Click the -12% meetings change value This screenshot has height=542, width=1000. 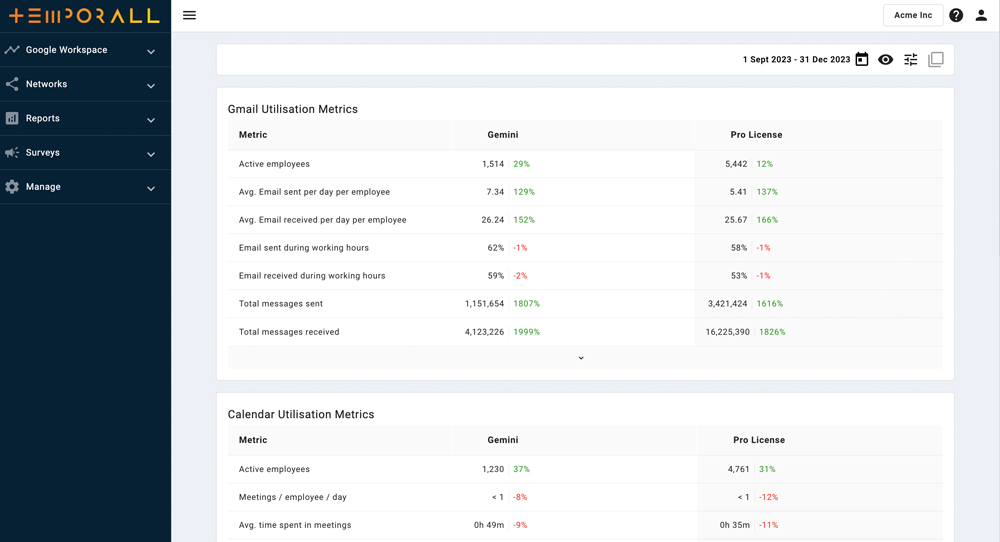pyautogui.click(x=768, y=497)
